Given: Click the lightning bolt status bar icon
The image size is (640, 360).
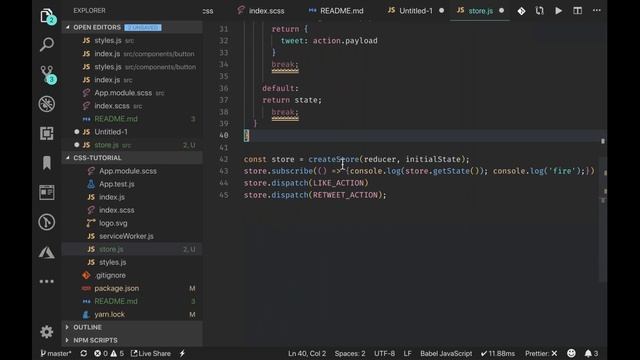Looking at the screenshot, I should [x=182, y=353].
